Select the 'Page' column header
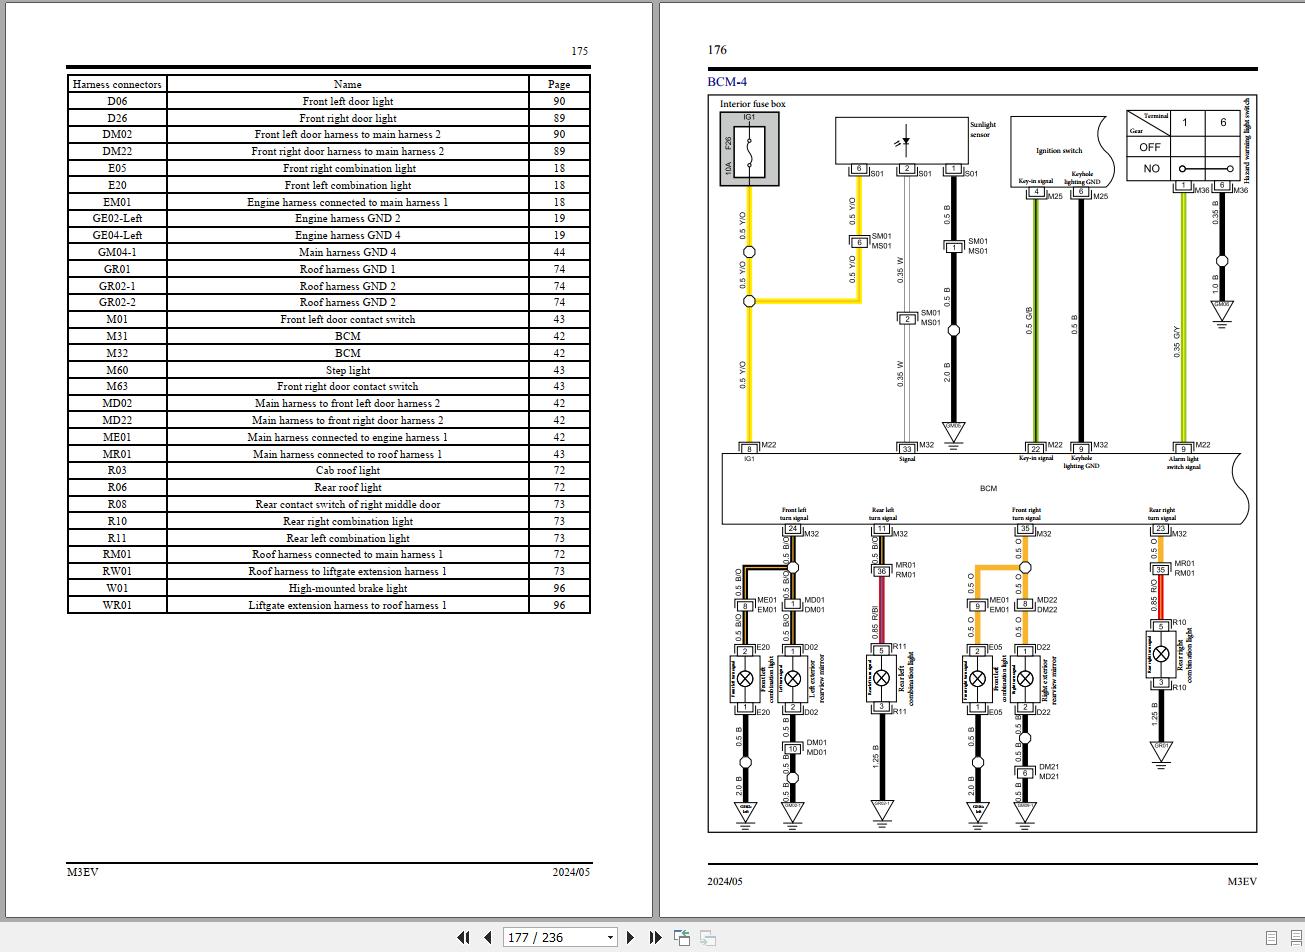This screenshot has height=952, width=1305. pyautogui.click(x=559, y=84)
